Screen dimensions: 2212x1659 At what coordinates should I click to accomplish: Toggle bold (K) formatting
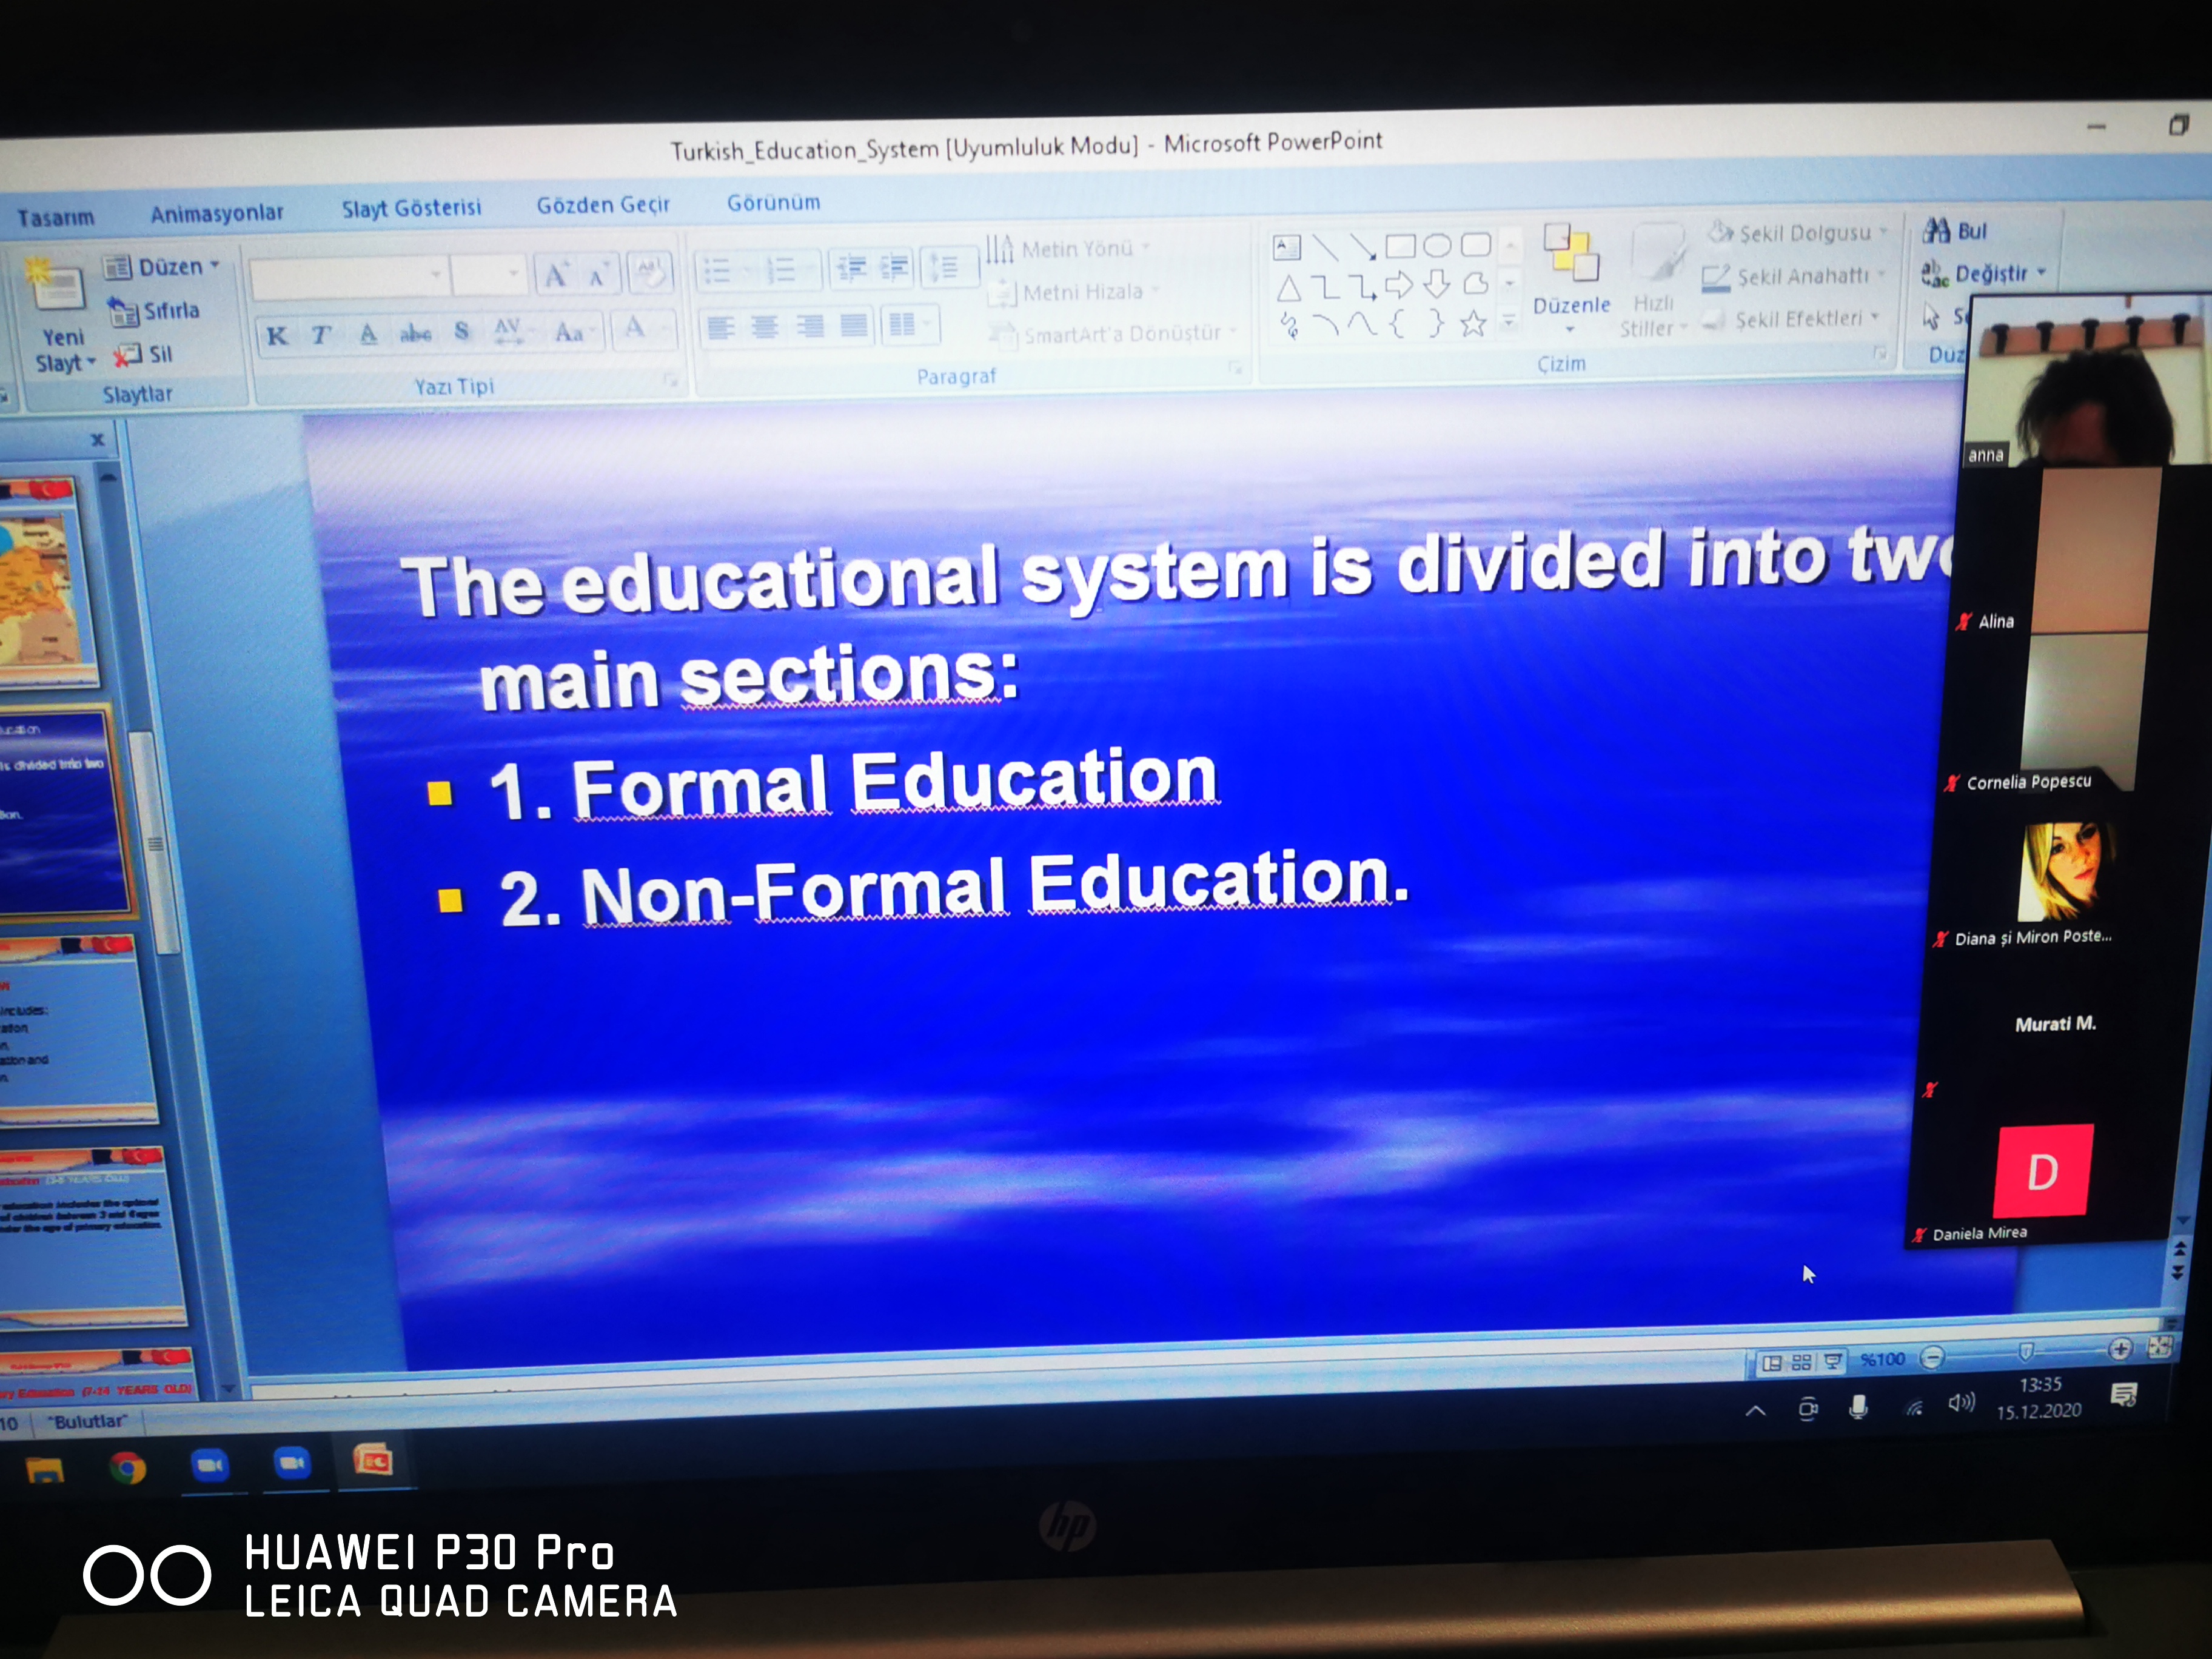pos(277,336)
